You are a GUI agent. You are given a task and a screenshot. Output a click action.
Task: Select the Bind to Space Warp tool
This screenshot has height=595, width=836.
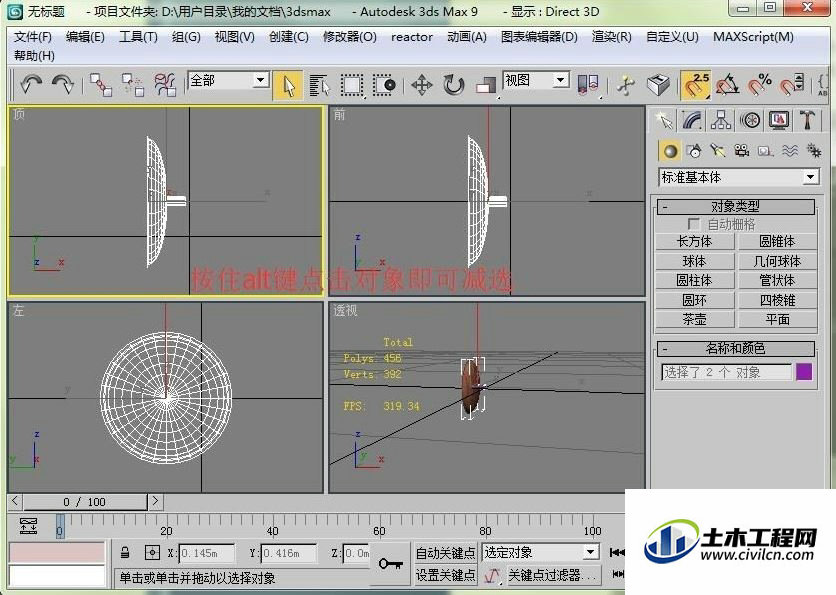(x=165, y=85)
